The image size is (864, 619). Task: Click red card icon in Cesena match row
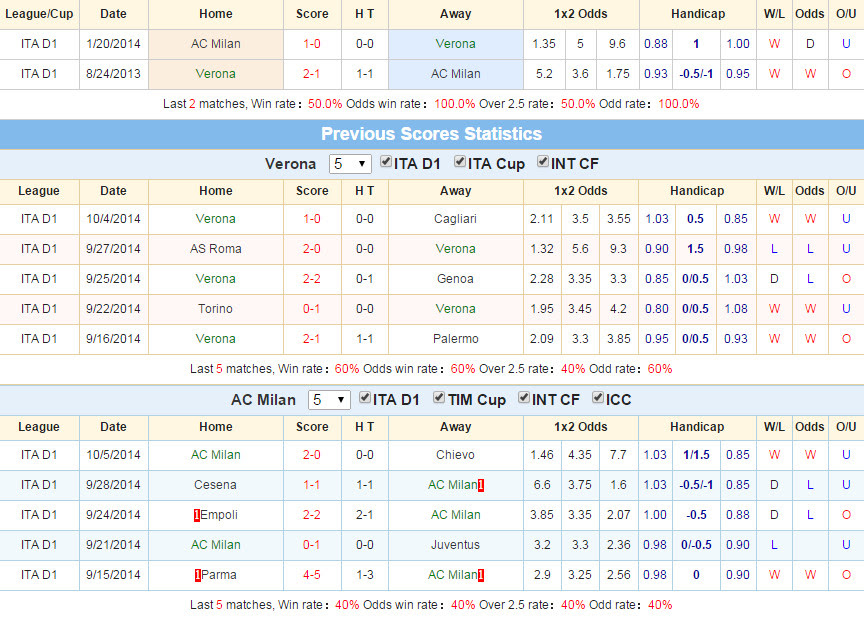pyautogui.click(x=481, y=486)
